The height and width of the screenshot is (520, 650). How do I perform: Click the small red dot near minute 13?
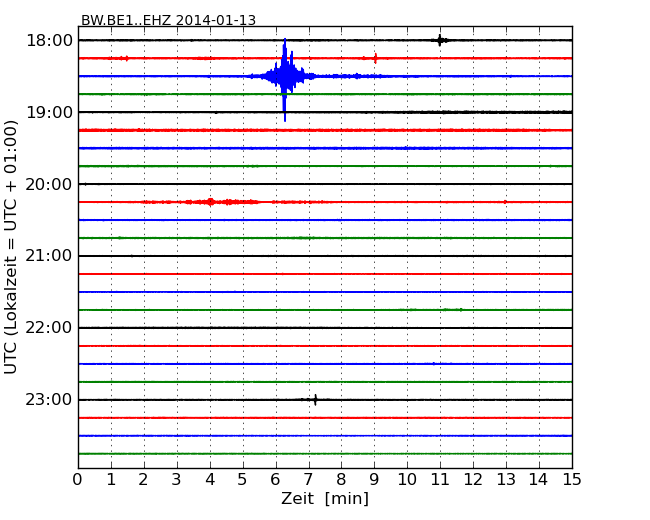505,202
